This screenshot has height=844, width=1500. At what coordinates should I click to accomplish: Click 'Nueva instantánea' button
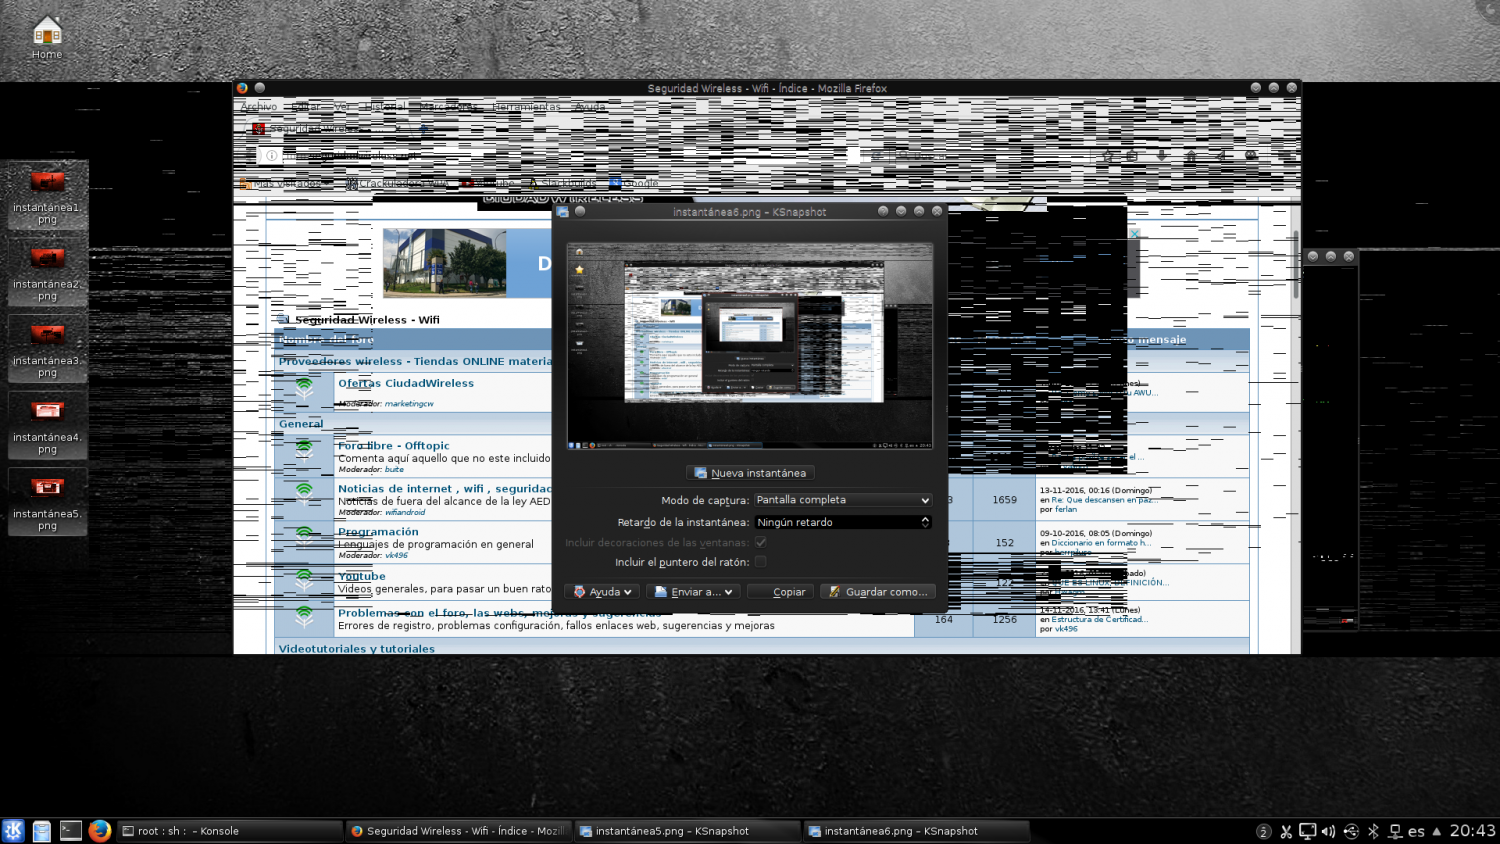(x=750, y=473)
